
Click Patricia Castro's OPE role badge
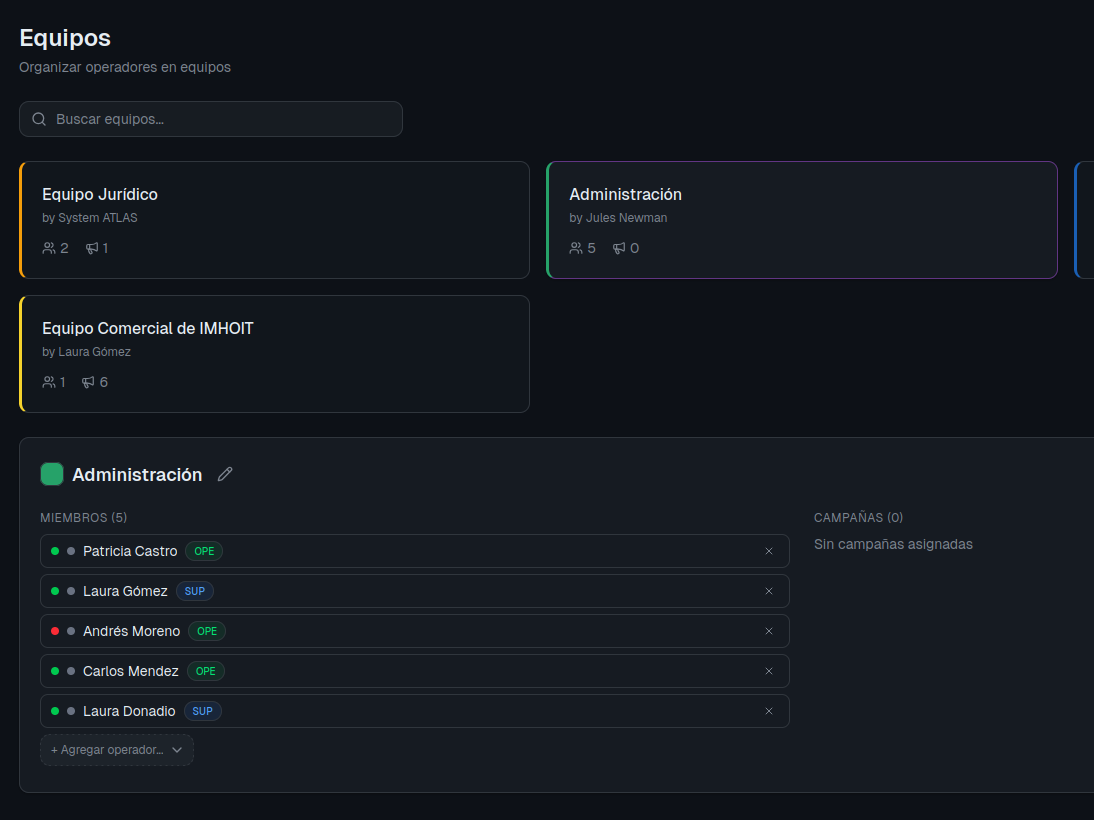coord(204,551)
